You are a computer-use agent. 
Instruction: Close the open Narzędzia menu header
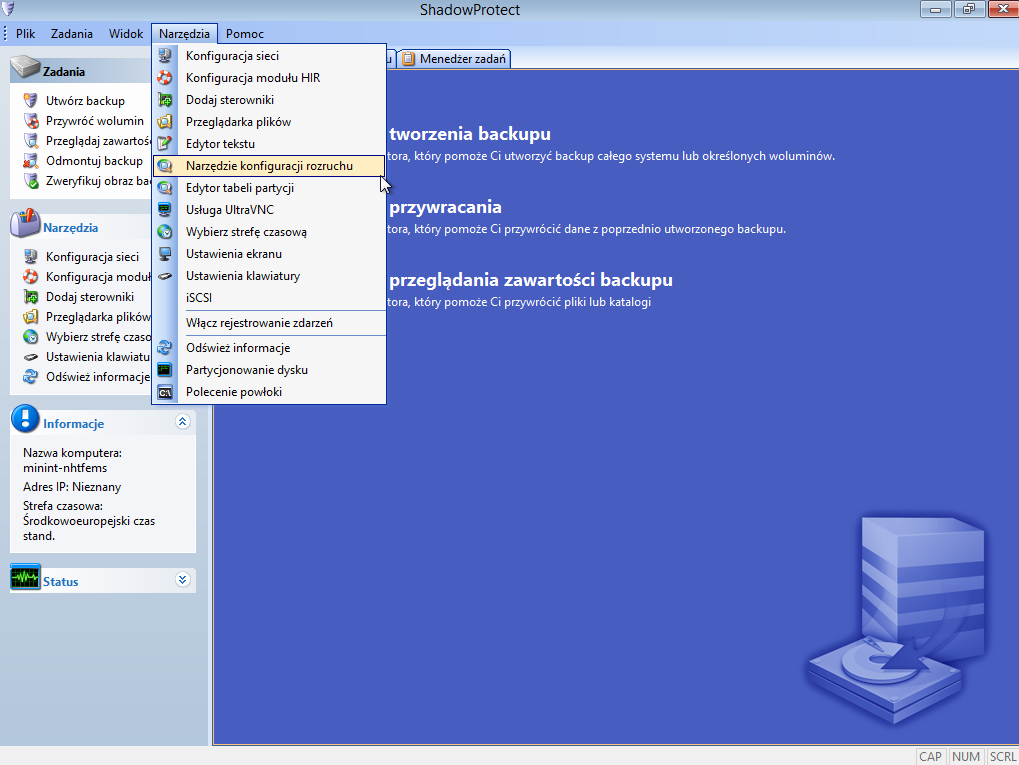tap(185, 34)
